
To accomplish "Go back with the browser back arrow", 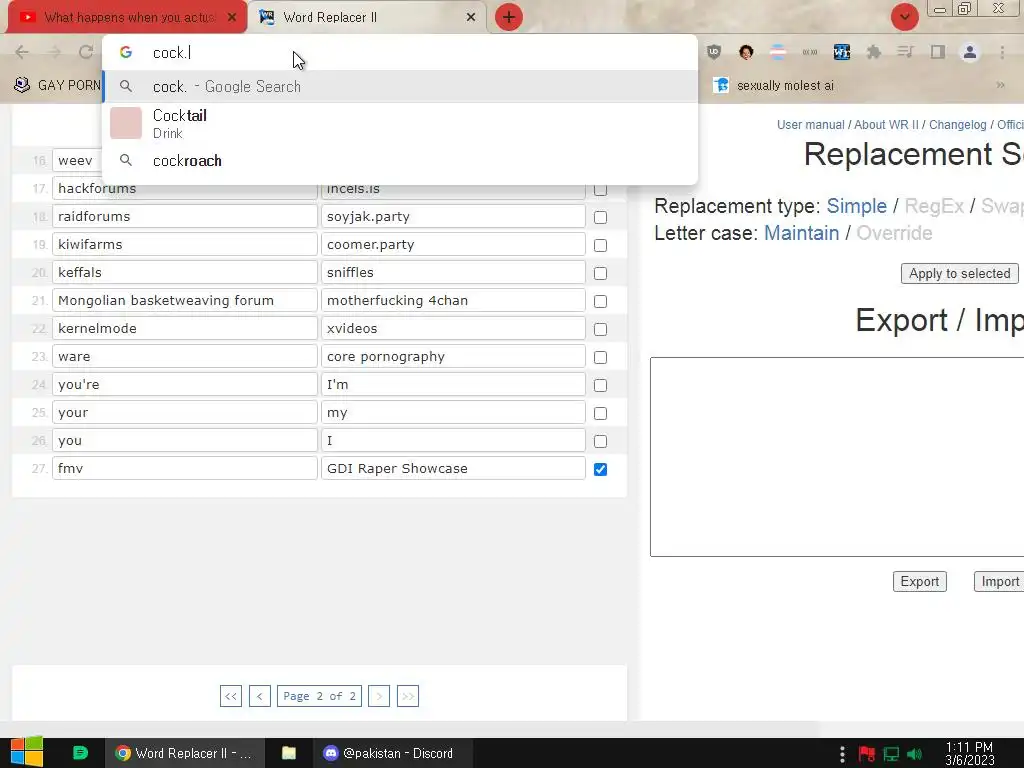I will point(22,52).
